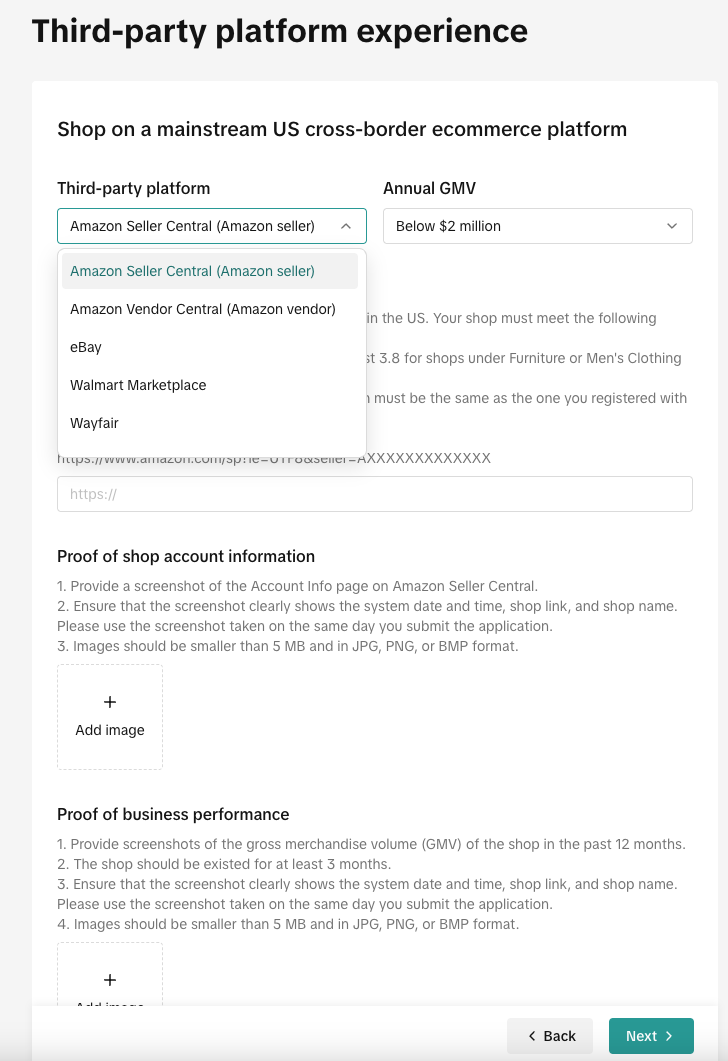The image size is (728, 1061).
Task: Click the plus icon under shop account proof
Action: coord(110,702)
